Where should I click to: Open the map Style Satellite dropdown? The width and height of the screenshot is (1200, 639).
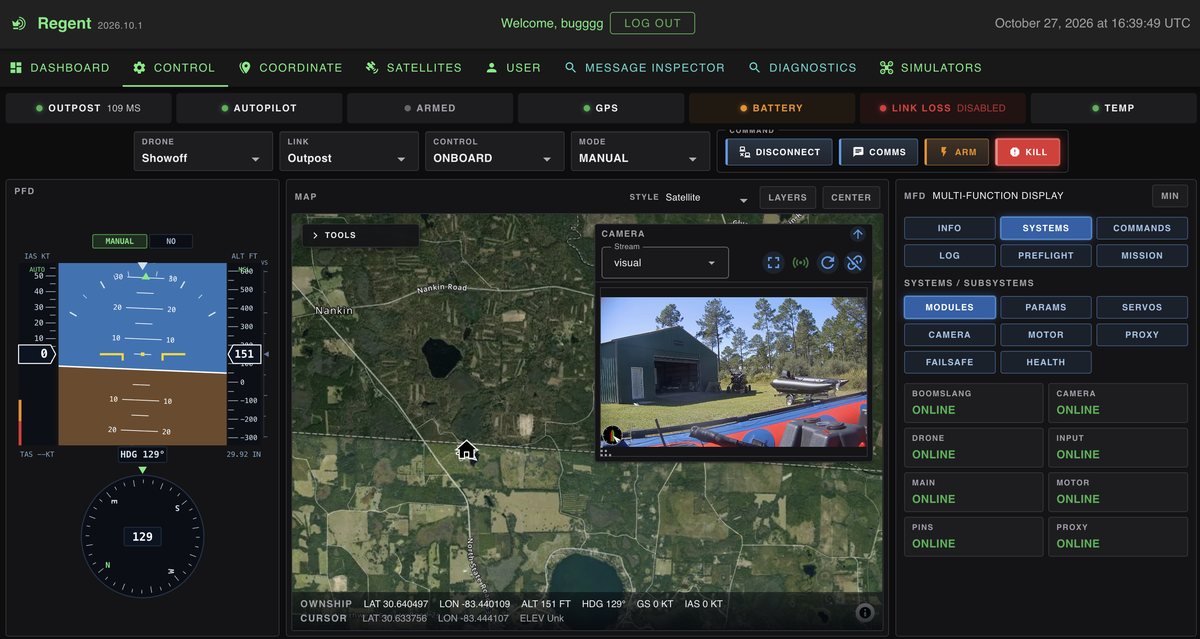[707, 198]
